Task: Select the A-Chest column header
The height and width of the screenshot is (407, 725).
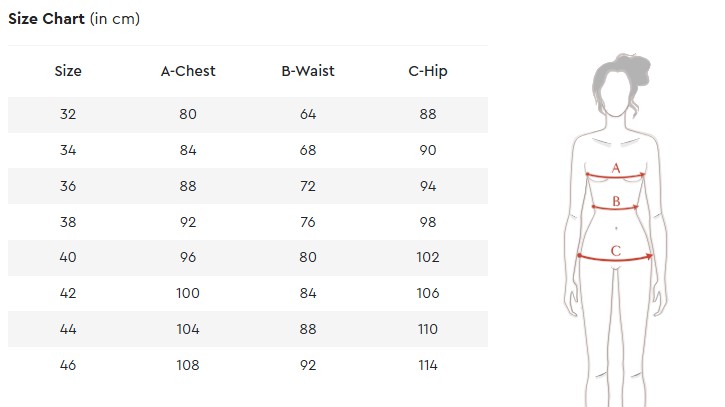Action: (x=188, y=71)
